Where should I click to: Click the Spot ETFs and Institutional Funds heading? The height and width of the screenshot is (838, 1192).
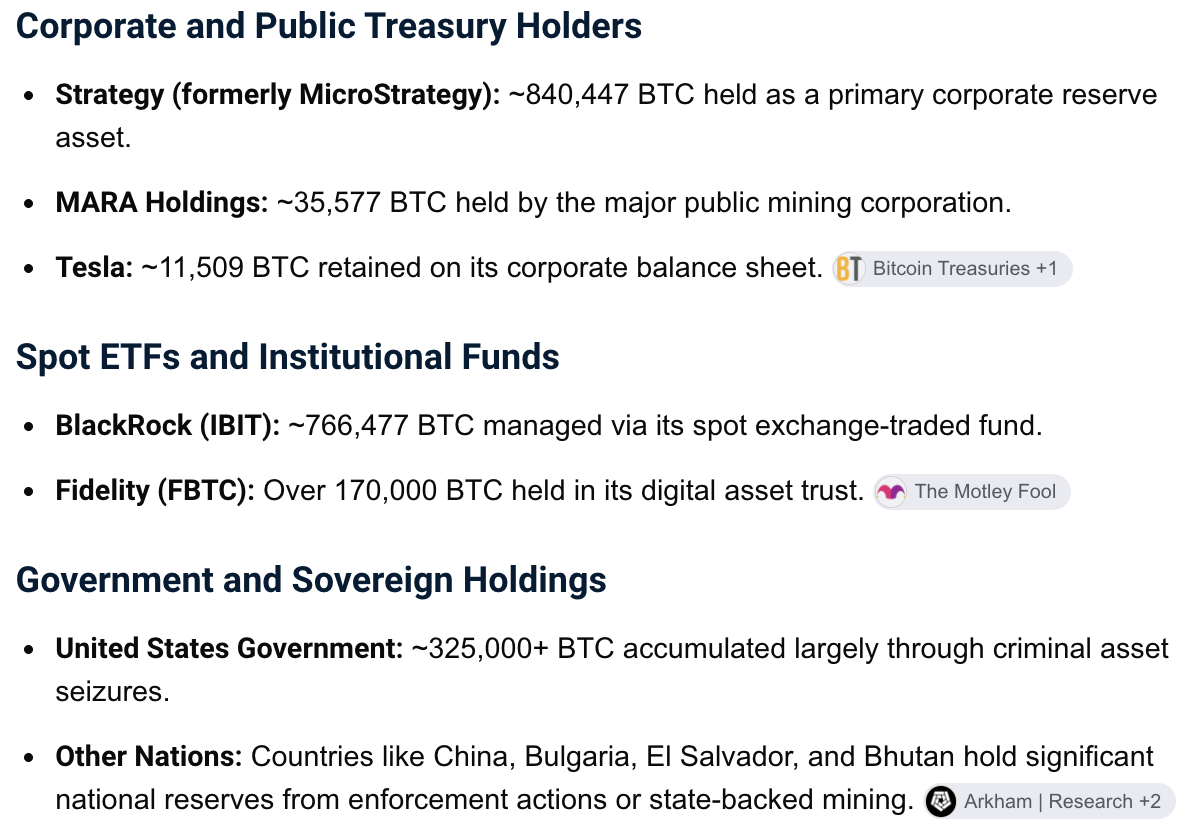click(287, 357)
